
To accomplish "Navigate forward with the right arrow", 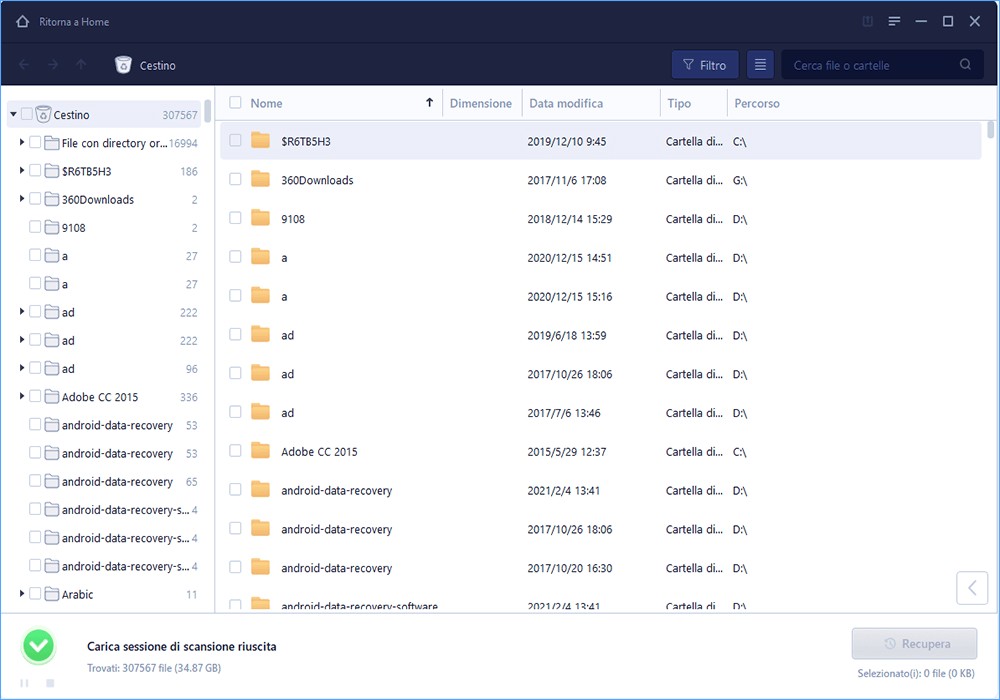I will (53, 64).
